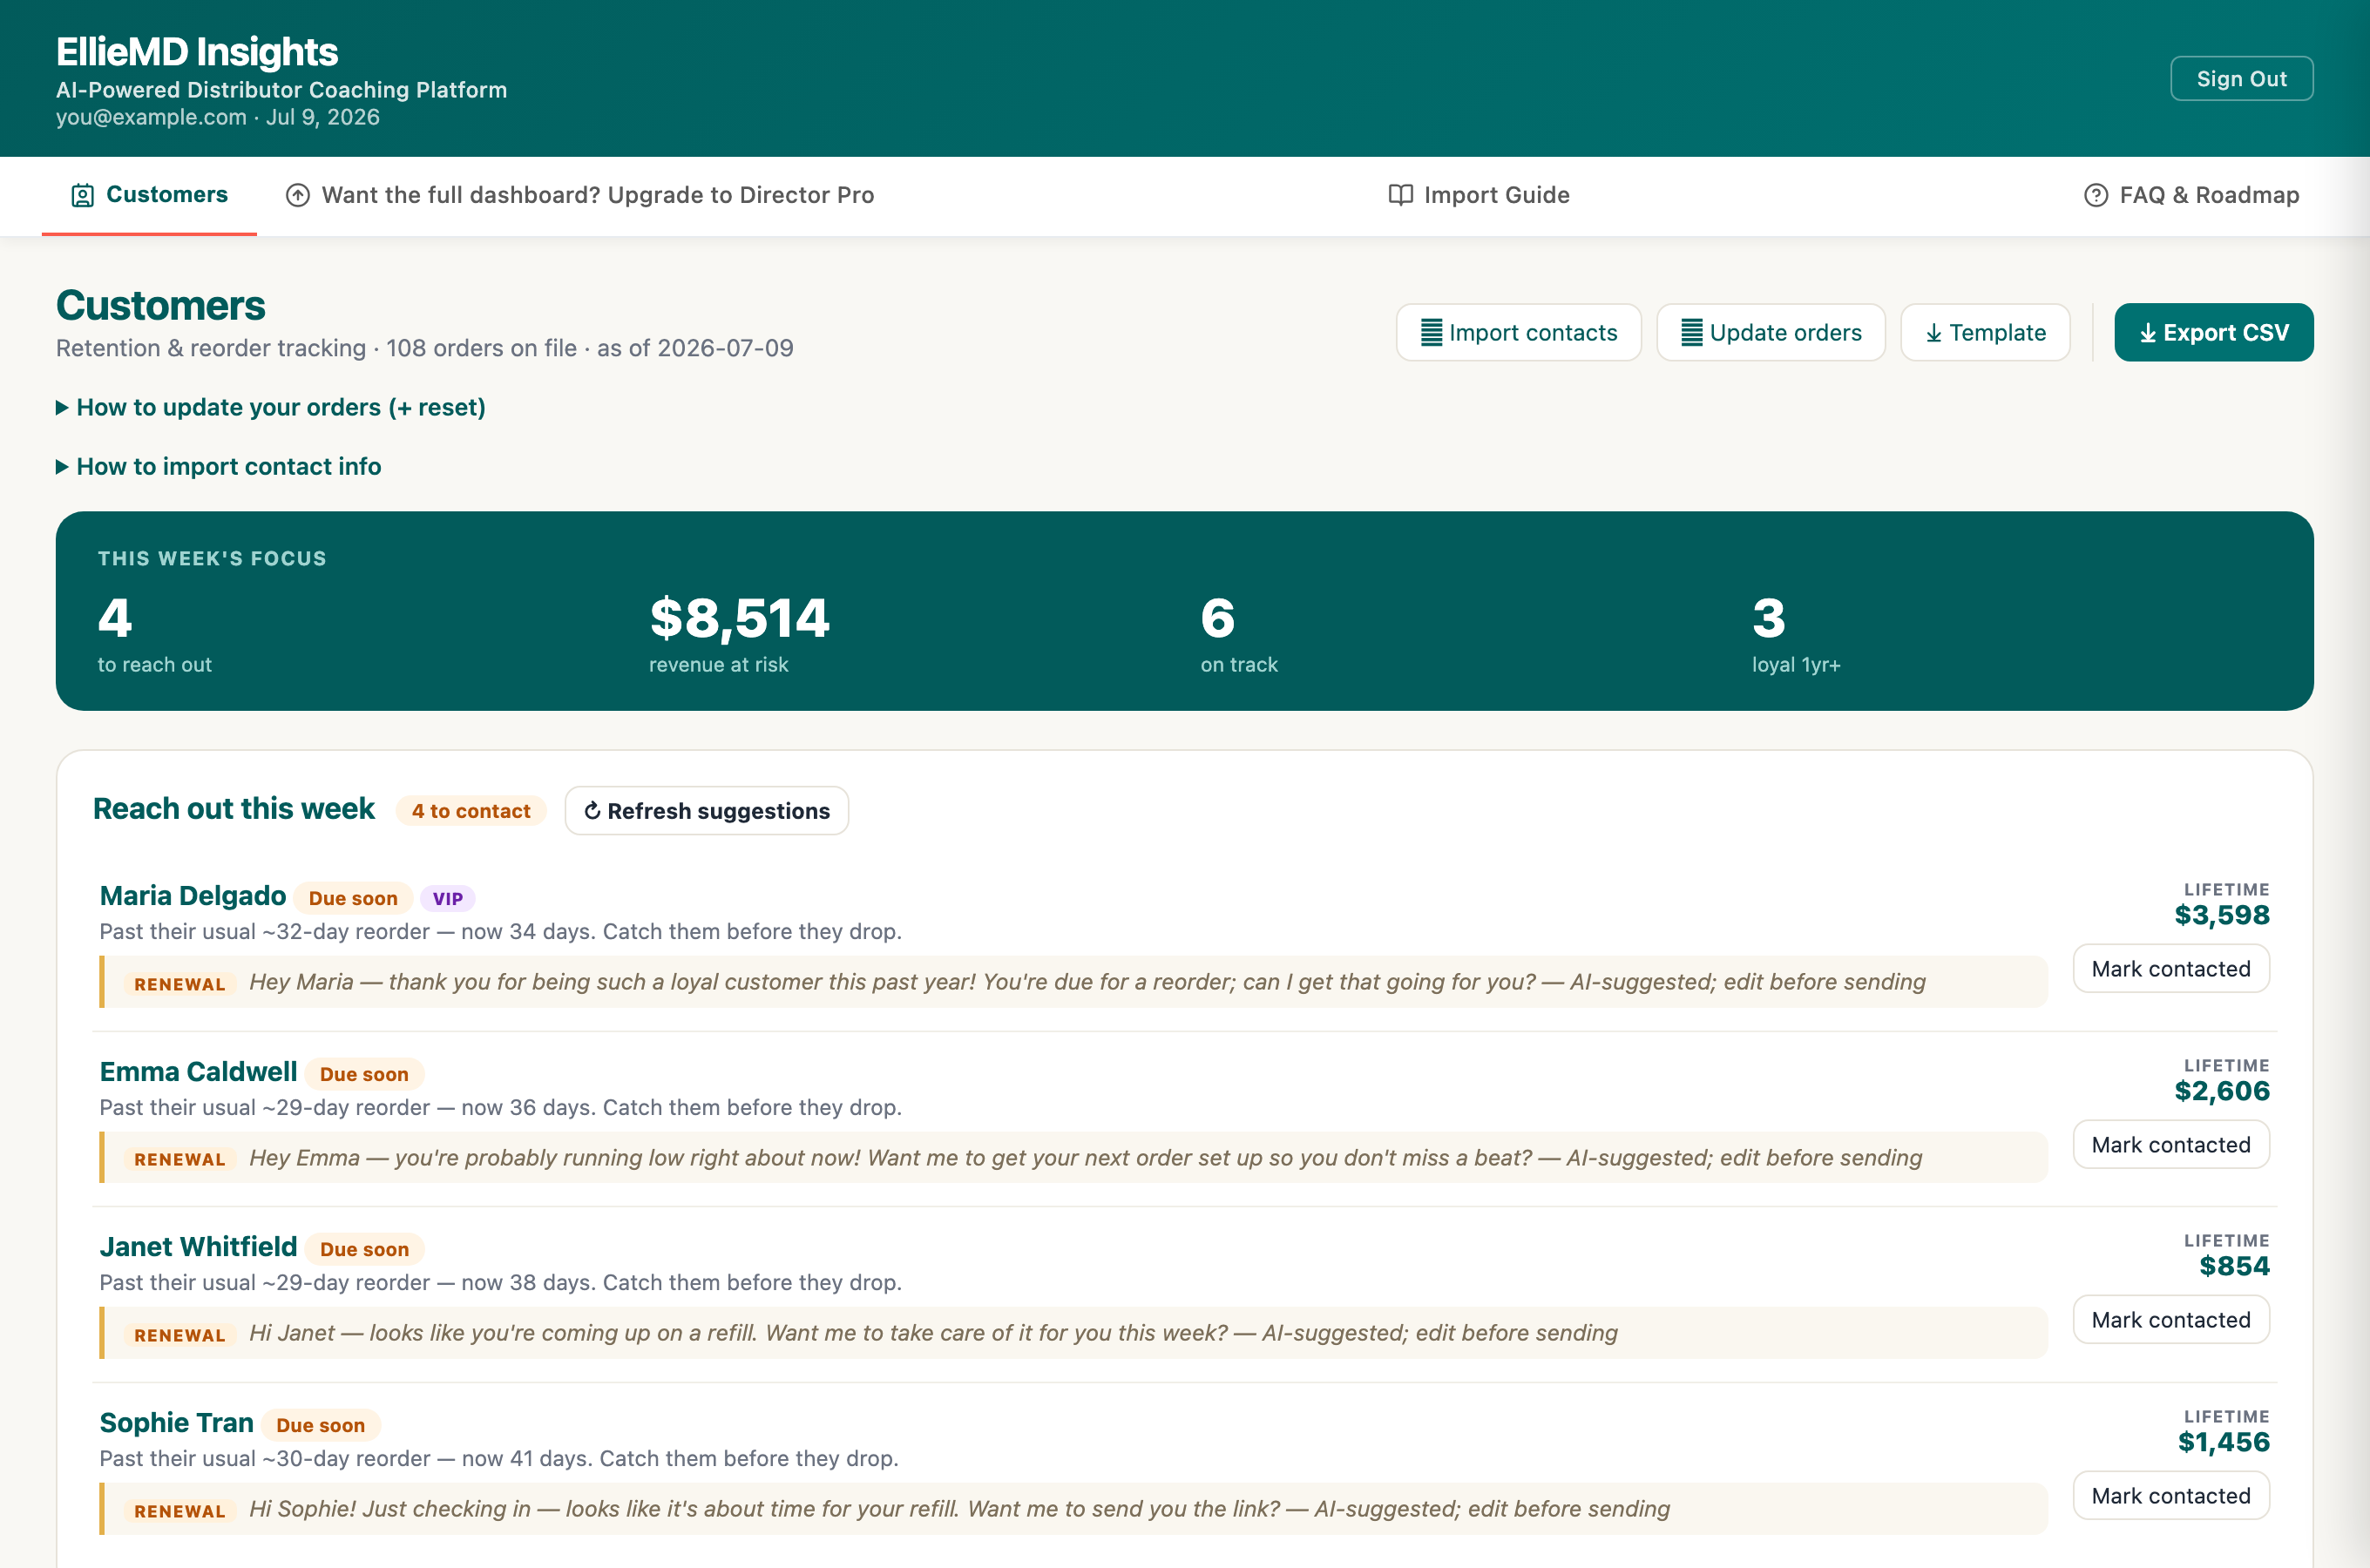This screenshot has width=2370, height=1568.
Task: Click the Import Guide book icon
Action: [x=1400, y=195]
